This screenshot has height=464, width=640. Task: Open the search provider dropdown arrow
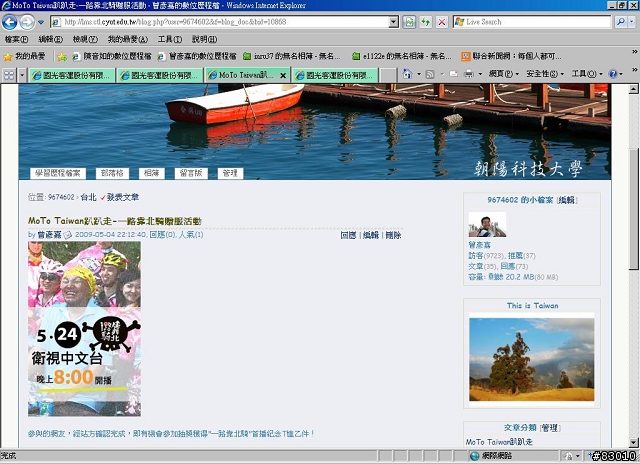tap(632, 22)
